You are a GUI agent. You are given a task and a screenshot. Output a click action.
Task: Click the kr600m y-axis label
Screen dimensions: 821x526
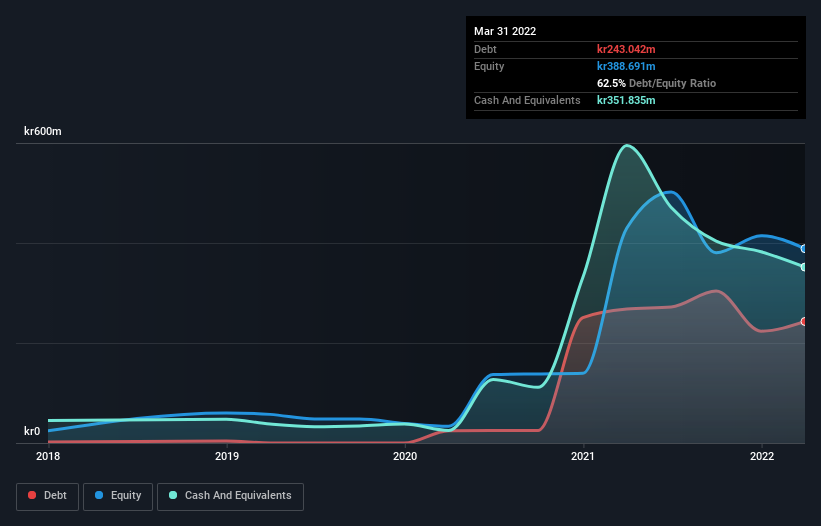click(x=42, y=131)
